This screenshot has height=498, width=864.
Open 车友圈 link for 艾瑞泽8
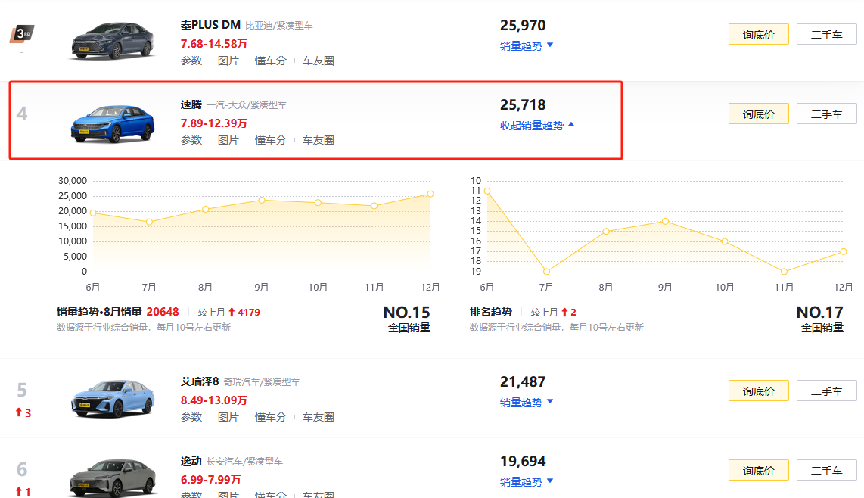(x=318, y=417)
